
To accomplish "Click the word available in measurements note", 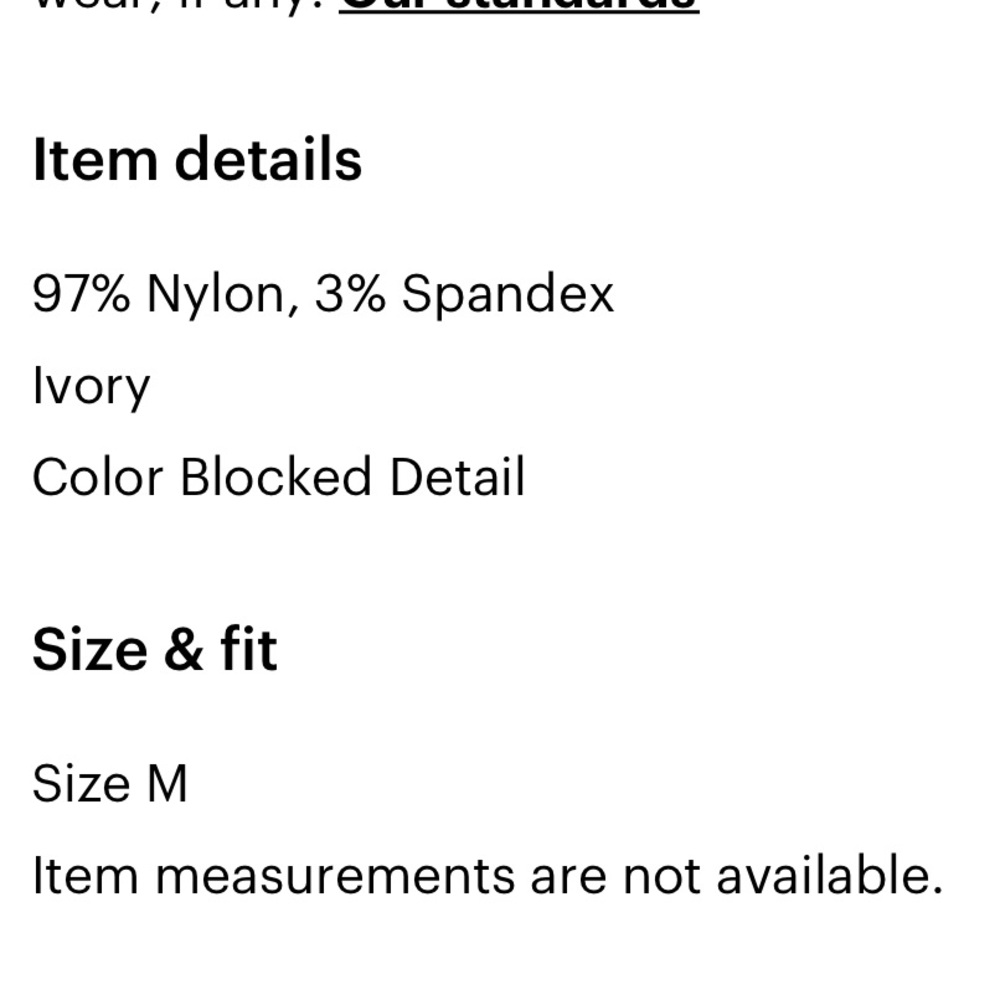I will coord(829,876).
